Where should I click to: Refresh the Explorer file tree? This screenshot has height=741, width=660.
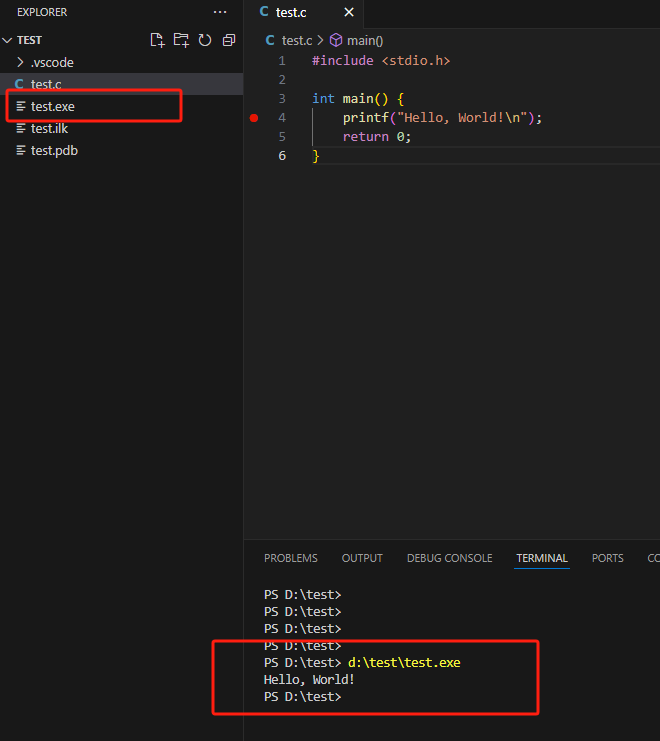tap(205, 40)
